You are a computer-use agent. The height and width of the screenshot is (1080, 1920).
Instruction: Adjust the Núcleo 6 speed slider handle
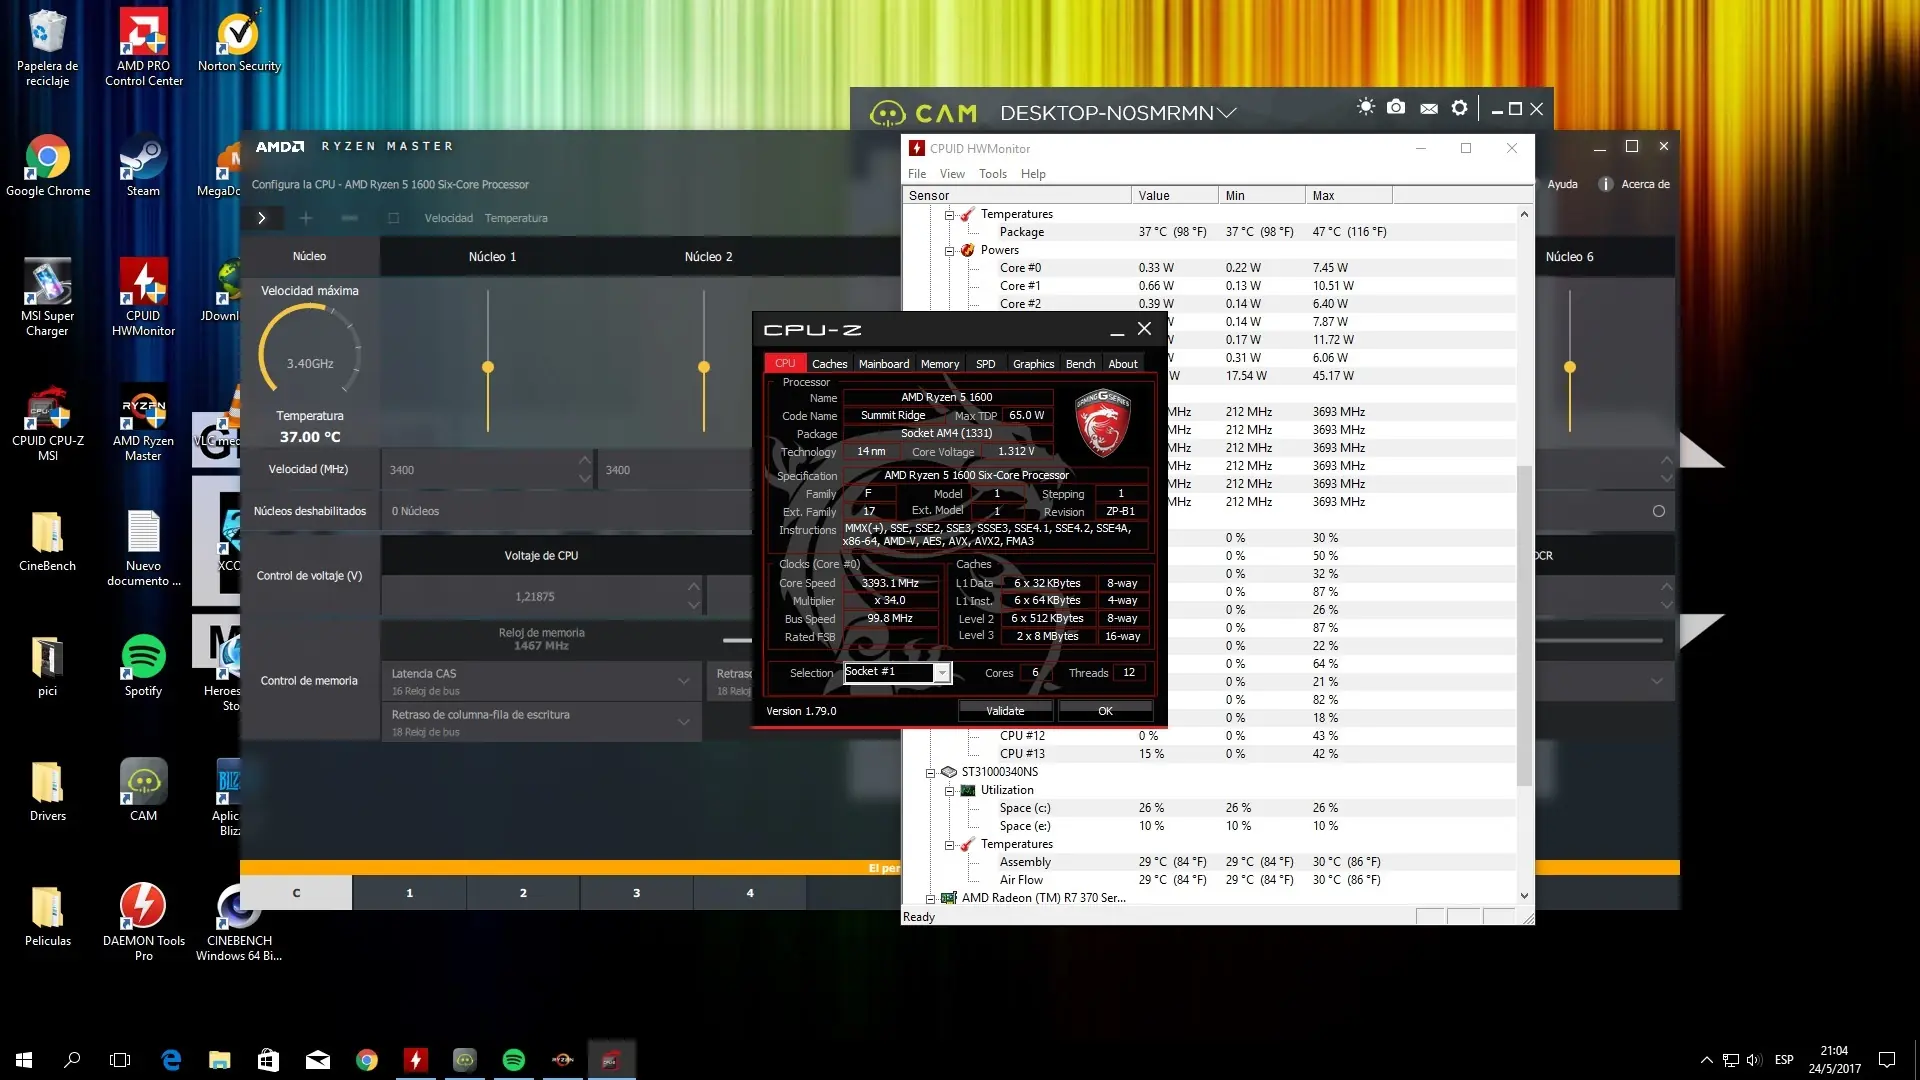[1570, 367]
